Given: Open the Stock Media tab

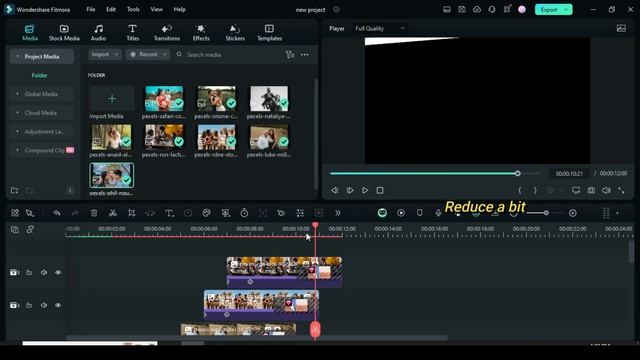Looking at the screenshot, I should pyautogui.click(x=64, y=33).
